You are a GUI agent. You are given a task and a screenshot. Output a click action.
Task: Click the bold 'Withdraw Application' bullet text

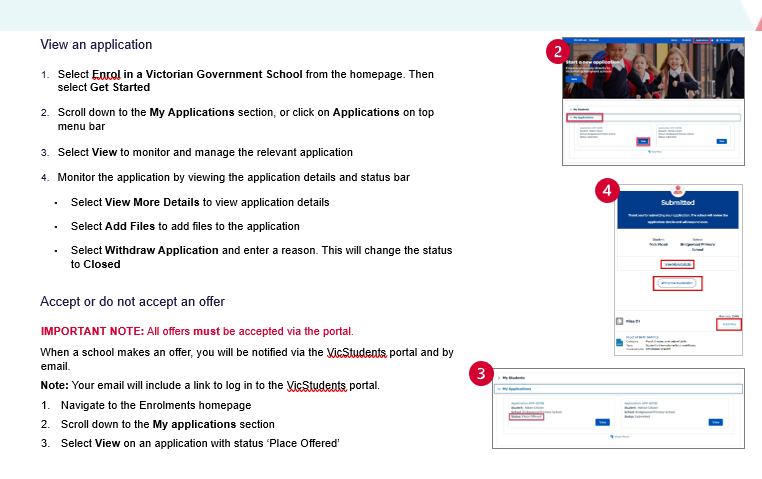(162, 250)
